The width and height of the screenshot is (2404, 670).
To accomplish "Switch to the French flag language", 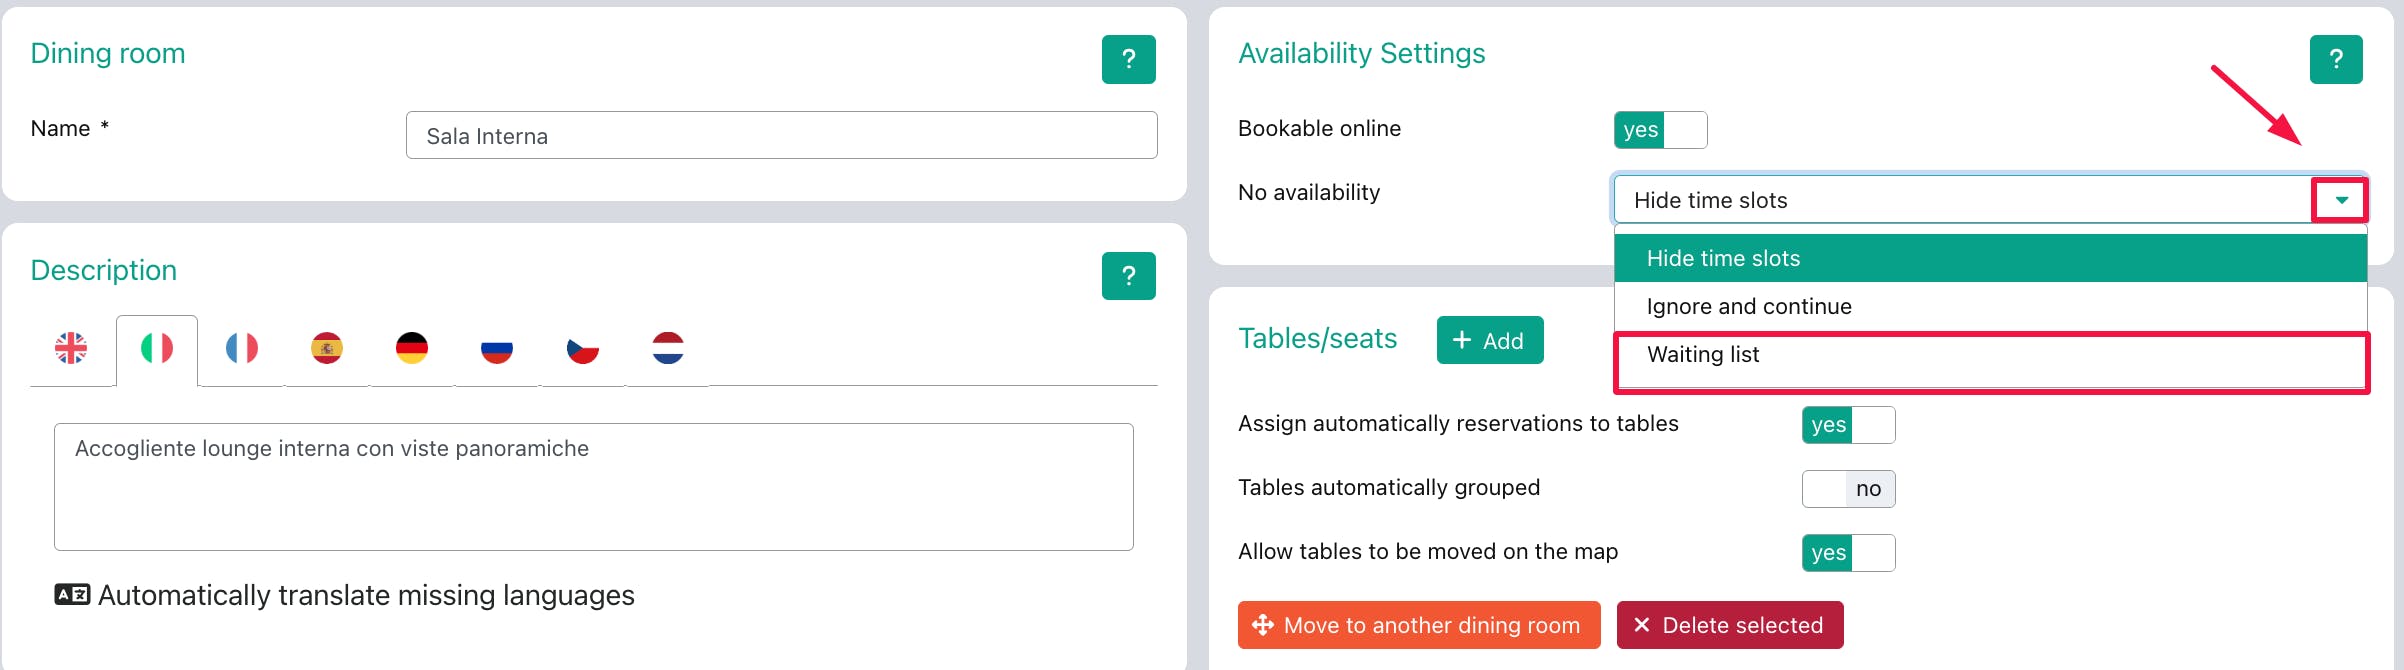I will (241, 349).
